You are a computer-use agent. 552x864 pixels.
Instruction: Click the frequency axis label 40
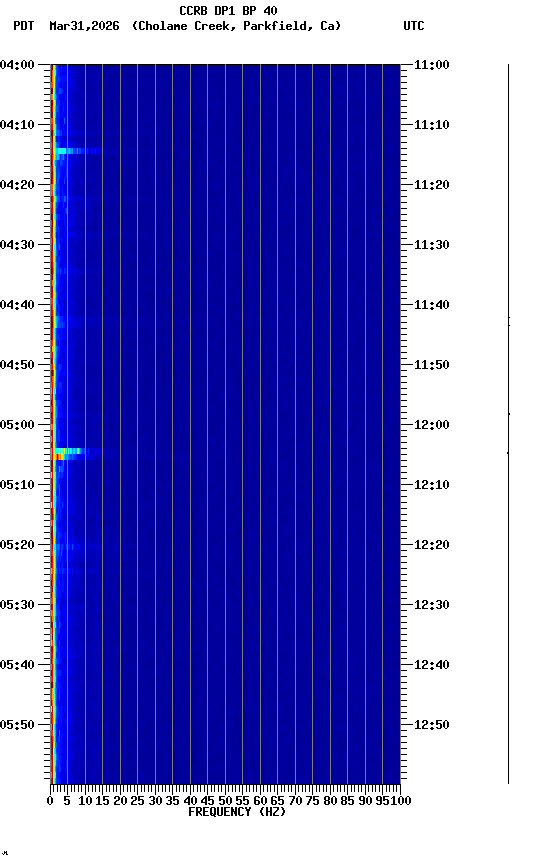point(190,801)
